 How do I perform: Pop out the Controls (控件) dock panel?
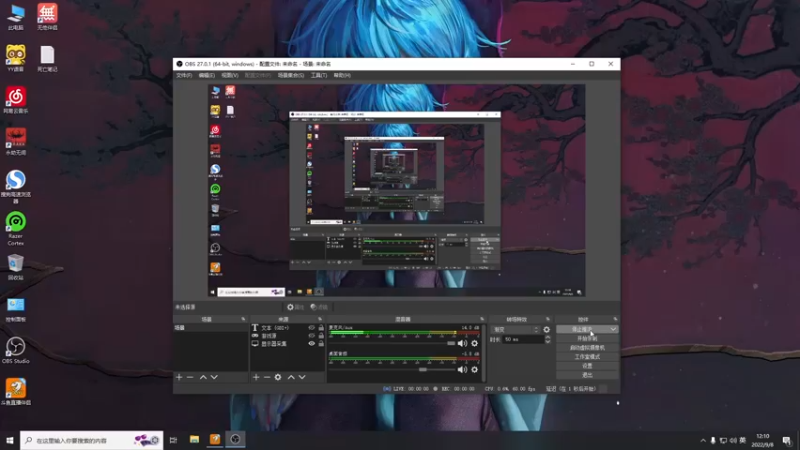click(615, 319)
